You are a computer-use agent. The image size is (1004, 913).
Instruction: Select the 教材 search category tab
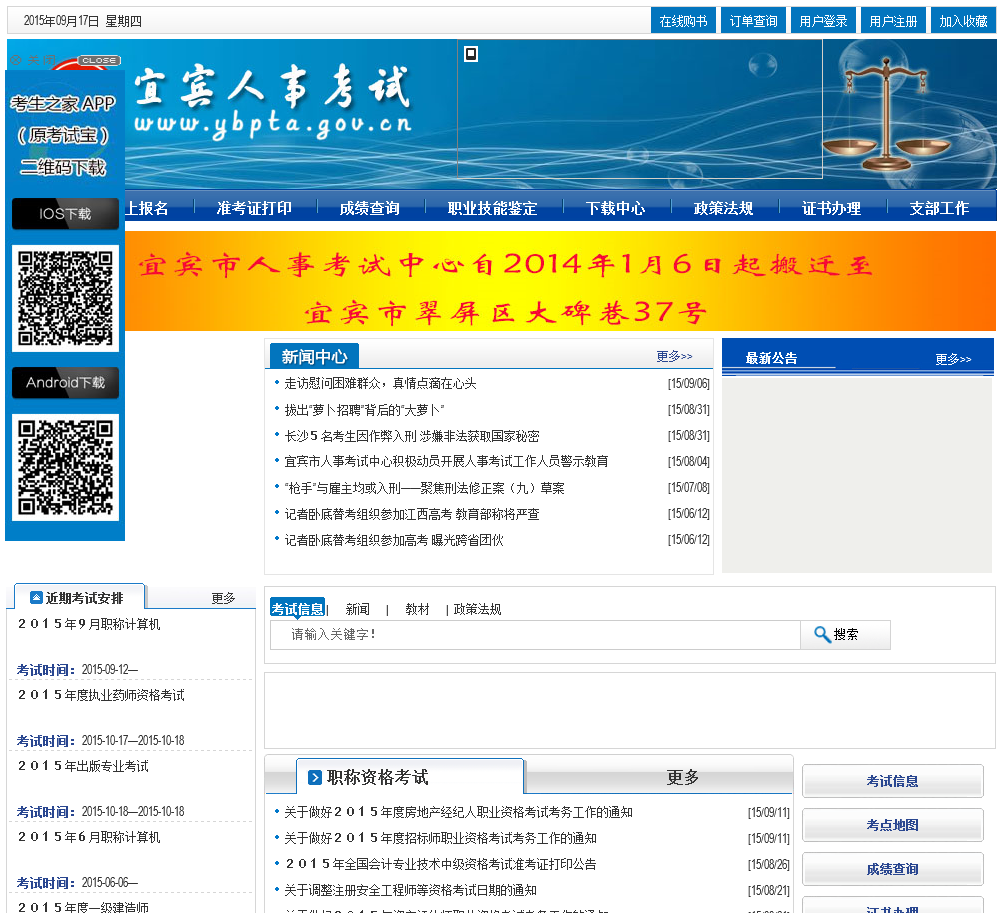pos(417,609)
